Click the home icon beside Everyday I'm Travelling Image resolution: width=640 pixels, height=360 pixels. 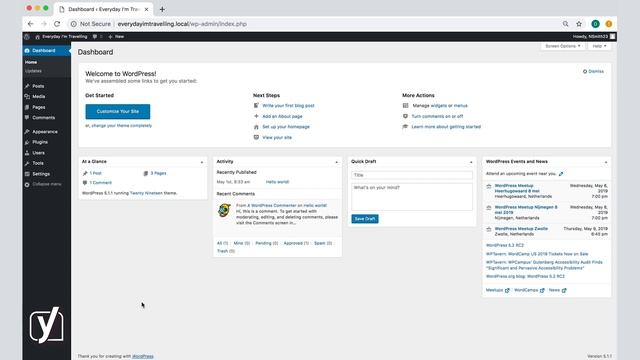click(37, 37)
